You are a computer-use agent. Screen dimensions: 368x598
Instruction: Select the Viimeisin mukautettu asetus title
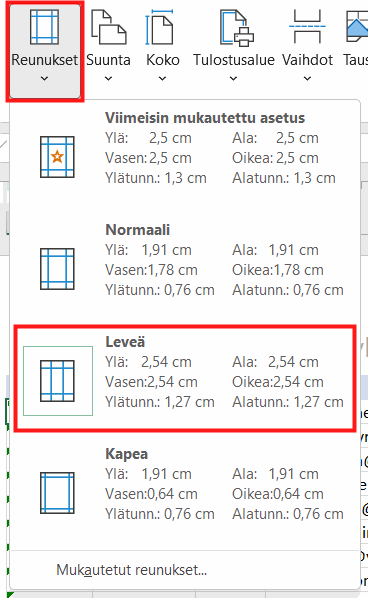[205, 118]
